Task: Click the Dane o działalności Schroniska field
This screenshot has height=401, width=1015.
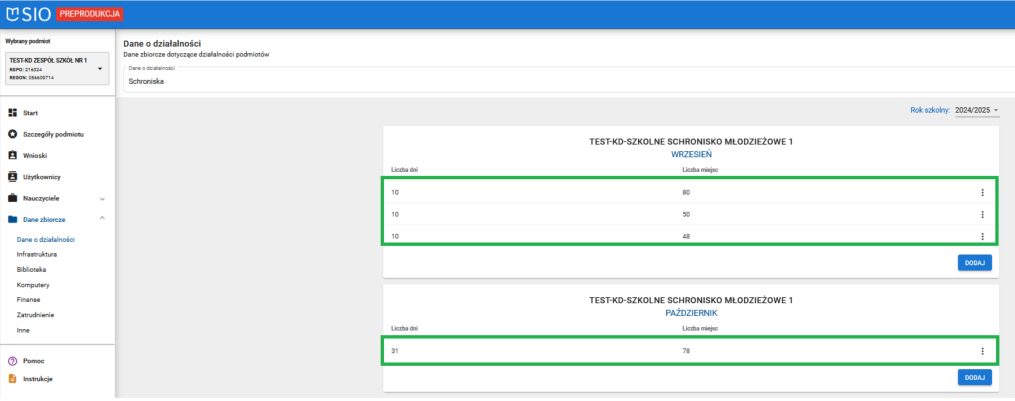Action: (560, 81)
